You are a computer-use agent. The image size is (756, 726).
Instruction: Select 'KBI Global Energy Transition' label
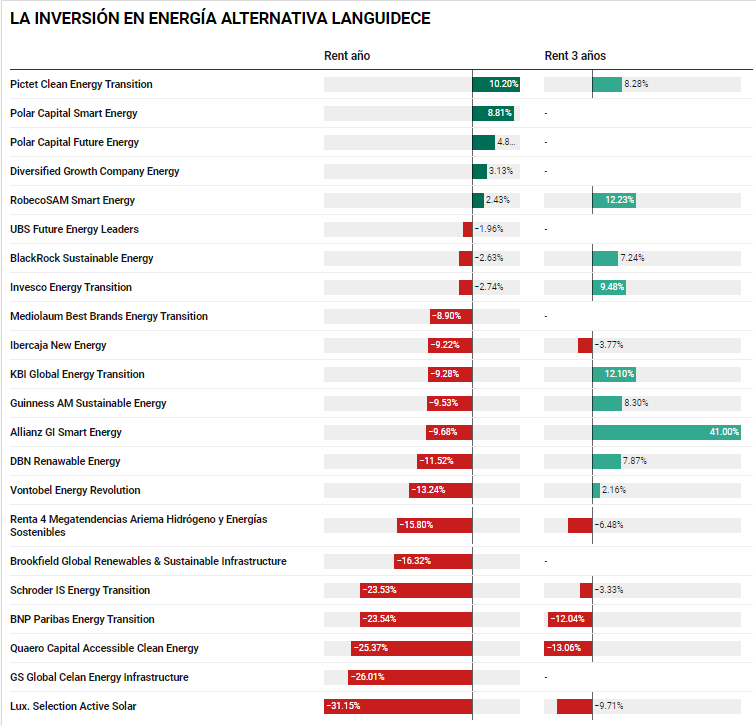click(77, 374)
